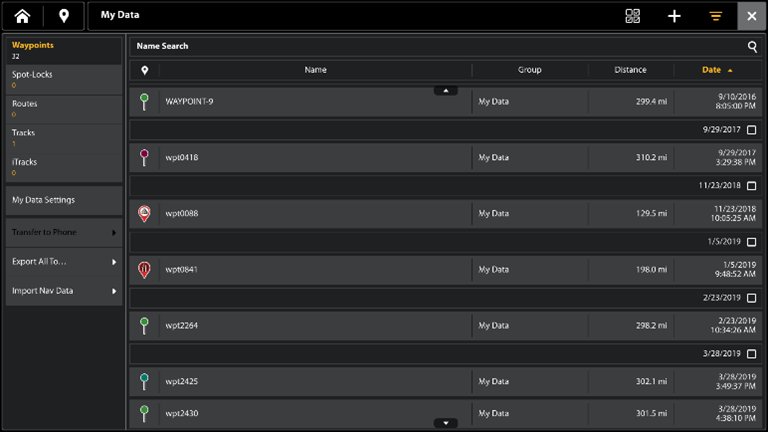Select the wpt0841 red balloon icon
768x432 pixels.
(x=144, y=269)
